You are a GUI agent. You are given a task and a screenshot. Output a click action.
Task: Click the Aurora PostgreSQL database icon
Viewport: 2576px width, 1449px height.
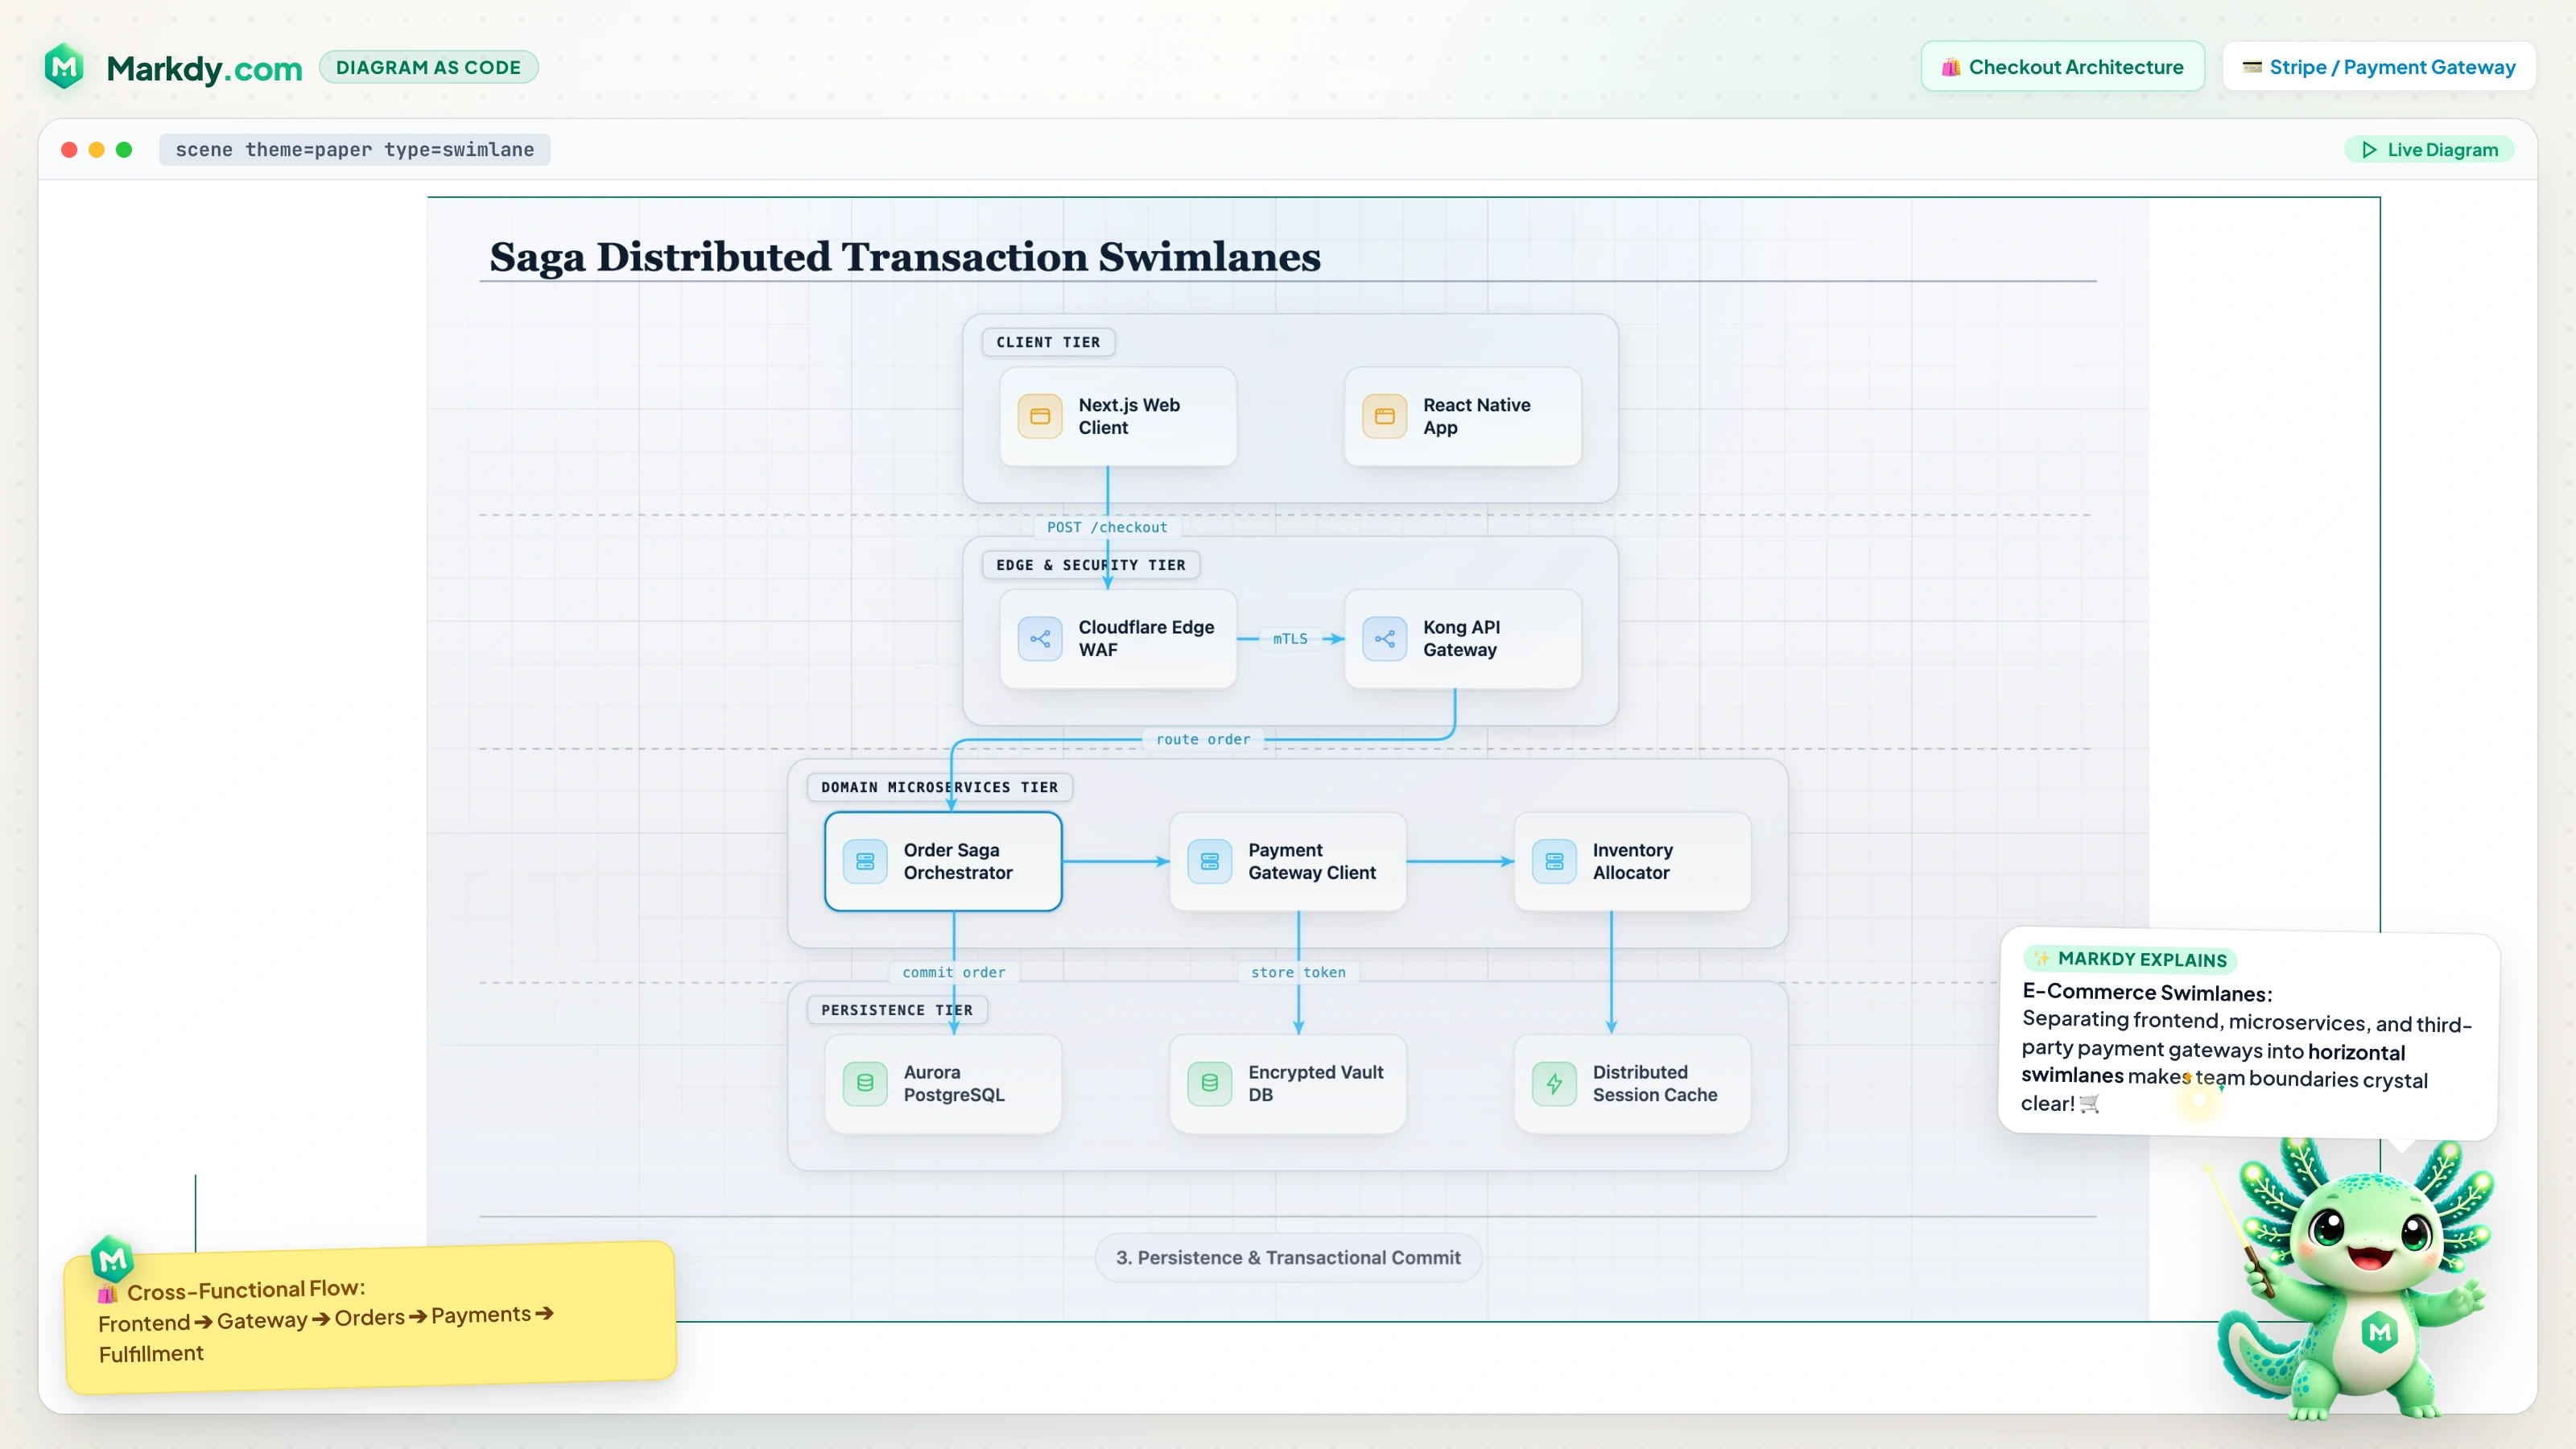865,1083
